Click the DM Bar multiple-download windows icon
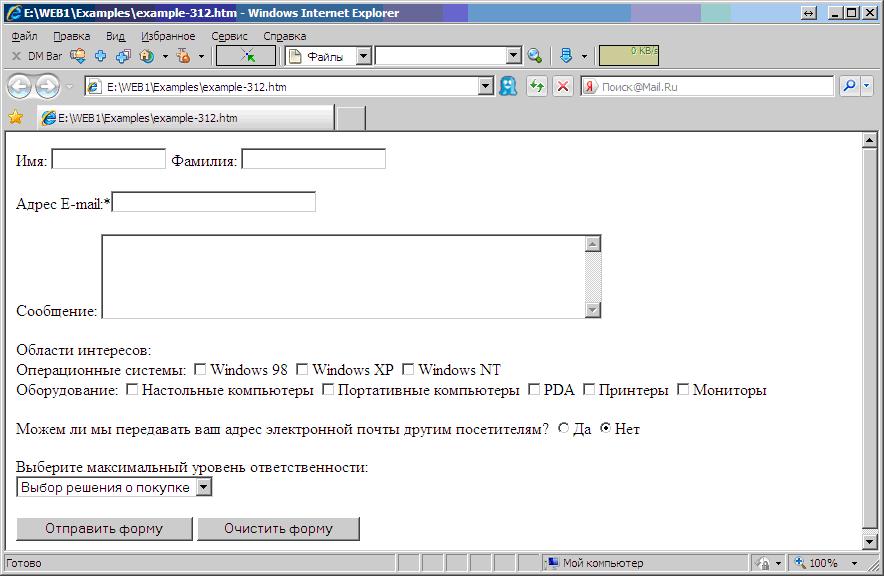This screenshot has width=884, height=576. point(123,56)
